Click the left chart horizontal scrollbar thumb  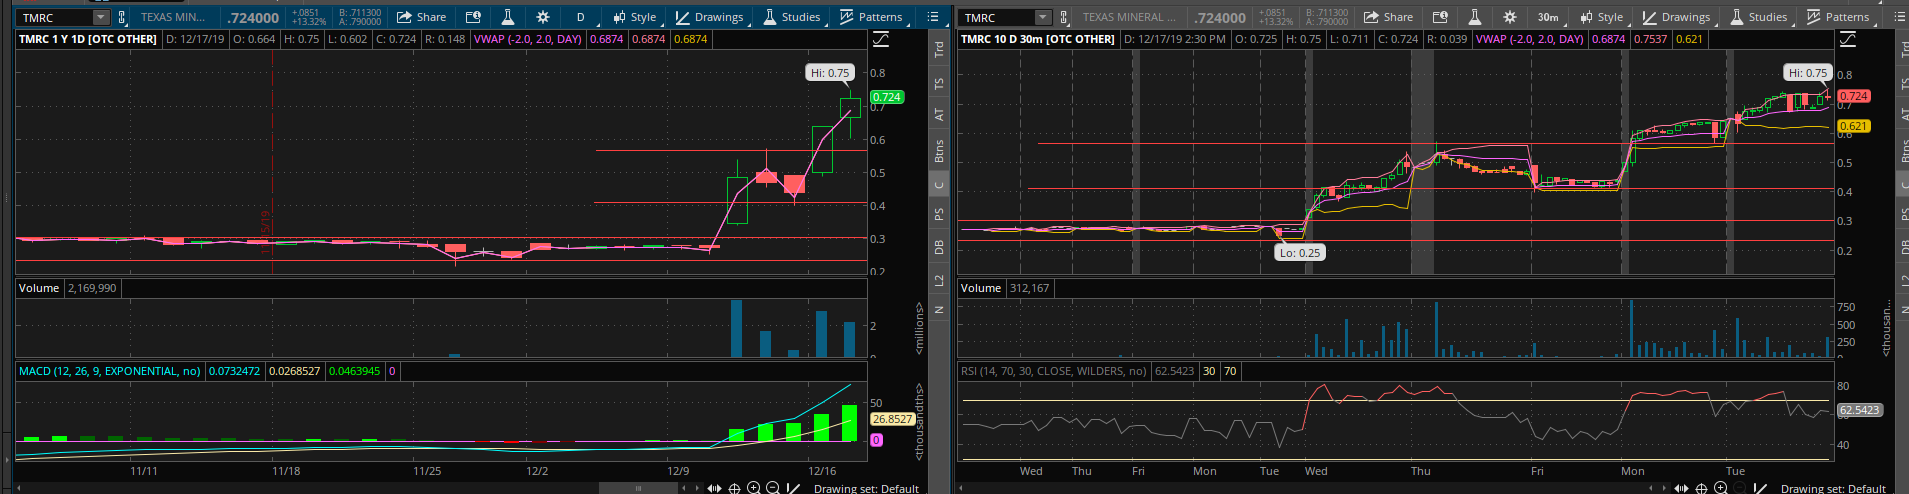637,488
